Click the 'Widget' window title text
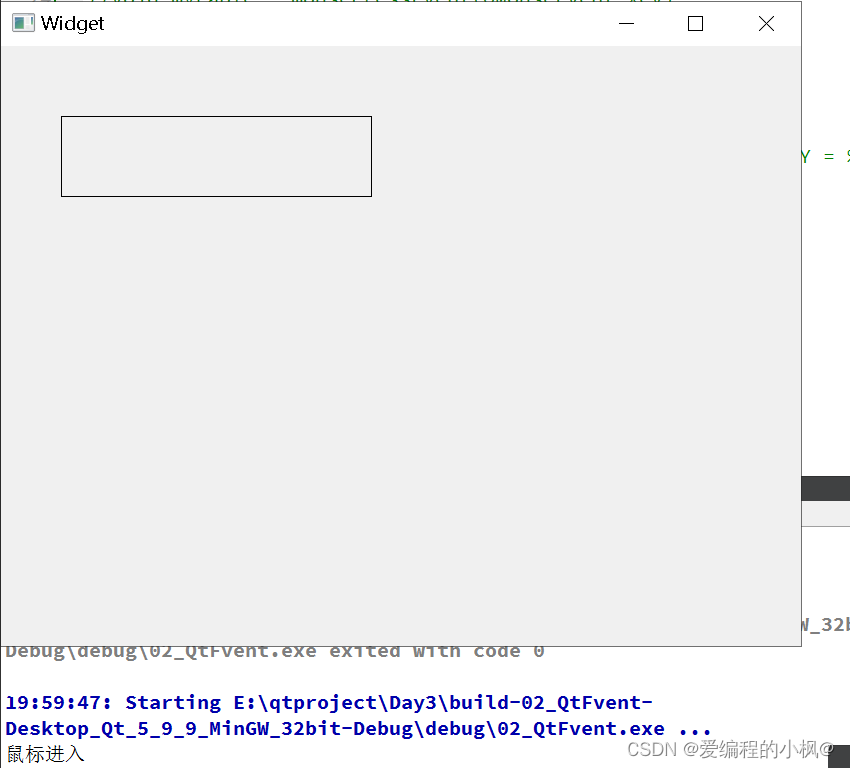The width and height of the screenshot is (850, 768). 72,24
